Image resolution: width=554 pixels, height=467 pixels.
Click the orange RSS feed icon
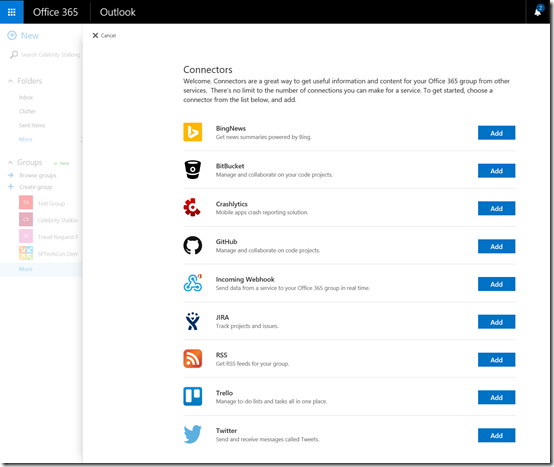tap(193, 359)
